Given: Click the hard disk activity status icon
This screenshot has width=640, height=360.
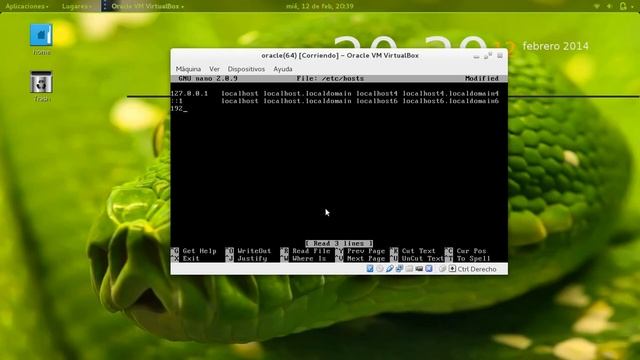Looking at the screenshot, I should (x=370, y=269).
